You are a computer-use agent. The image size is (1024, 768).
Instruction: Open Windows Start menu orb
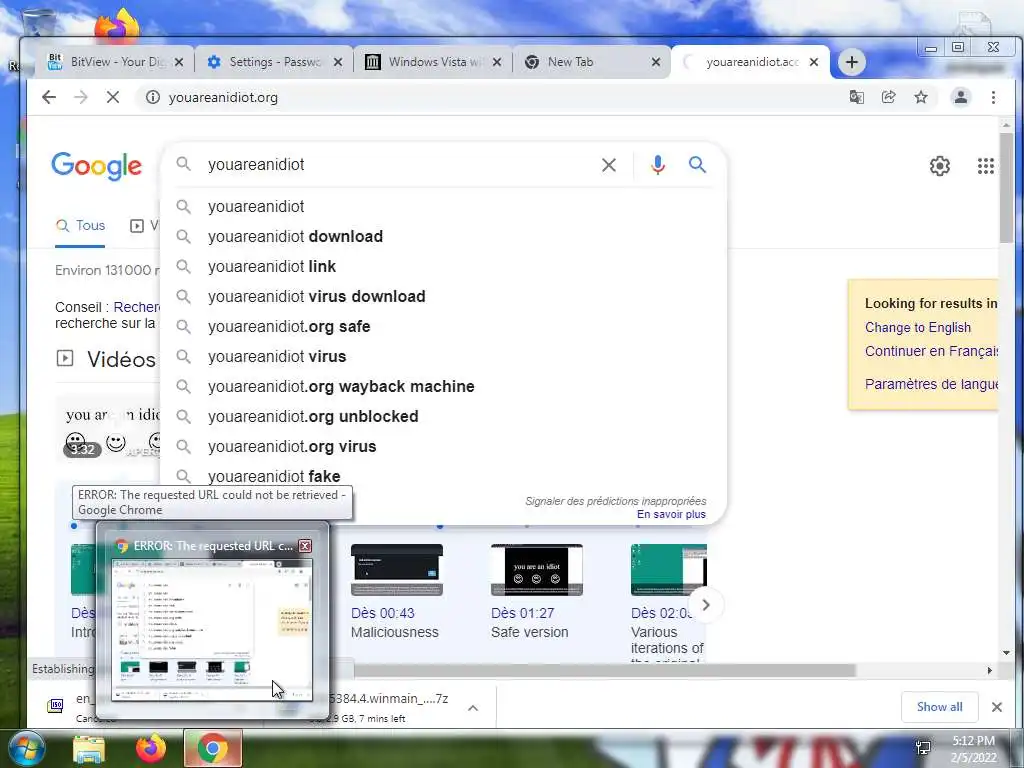pos(26,749)
